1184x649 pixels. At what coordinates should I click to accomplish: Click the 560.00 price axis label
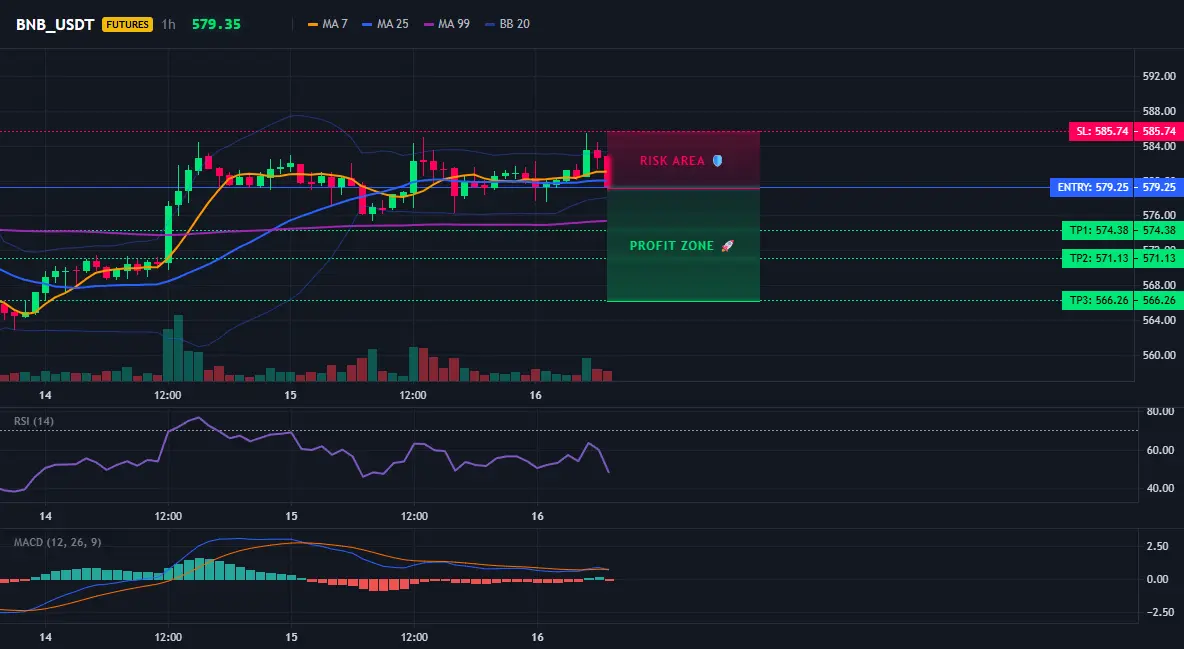(1159, 355)
